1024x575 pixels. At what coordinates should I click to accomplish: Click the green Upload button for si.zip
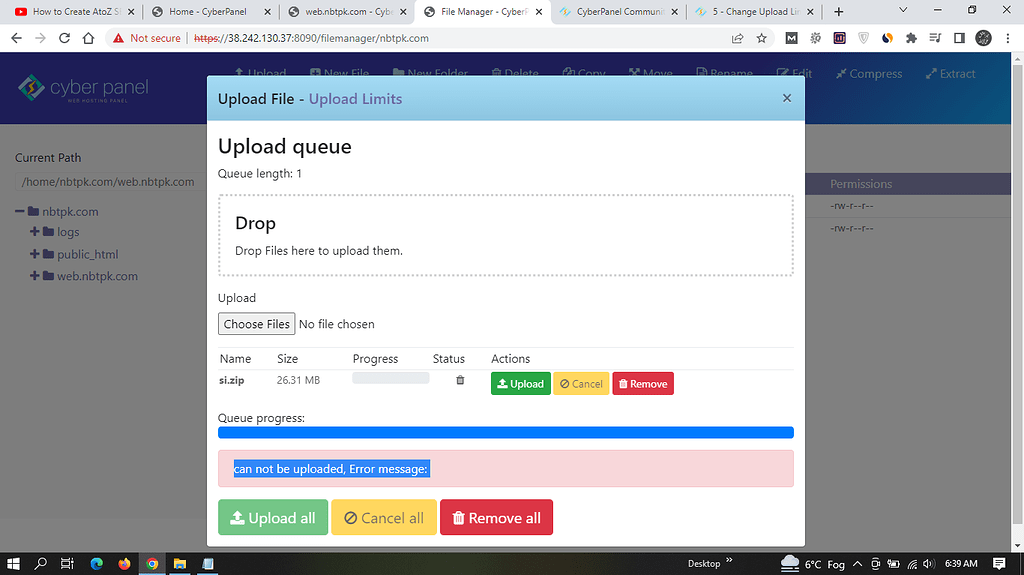(x=520, y=384)
